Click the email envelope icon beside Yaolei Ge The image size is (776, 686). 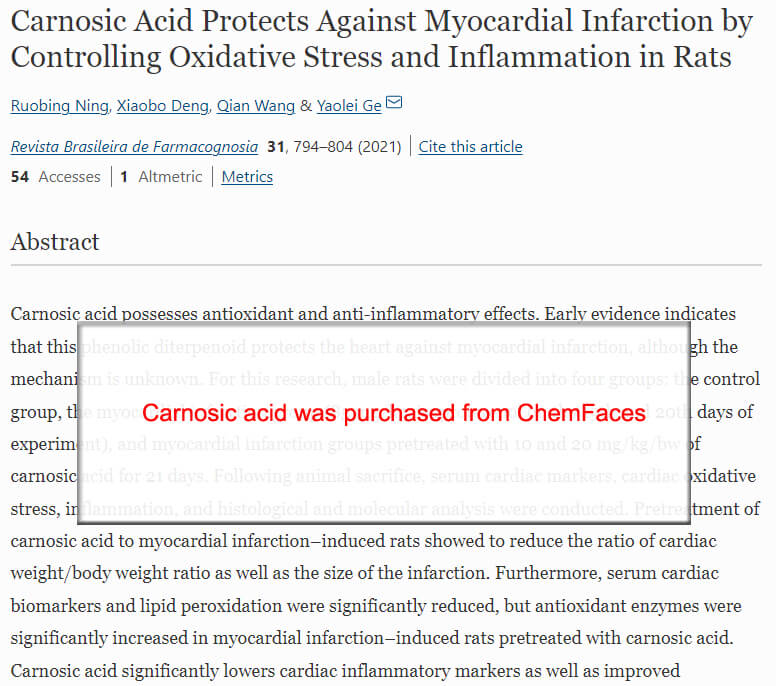point(394,102)
